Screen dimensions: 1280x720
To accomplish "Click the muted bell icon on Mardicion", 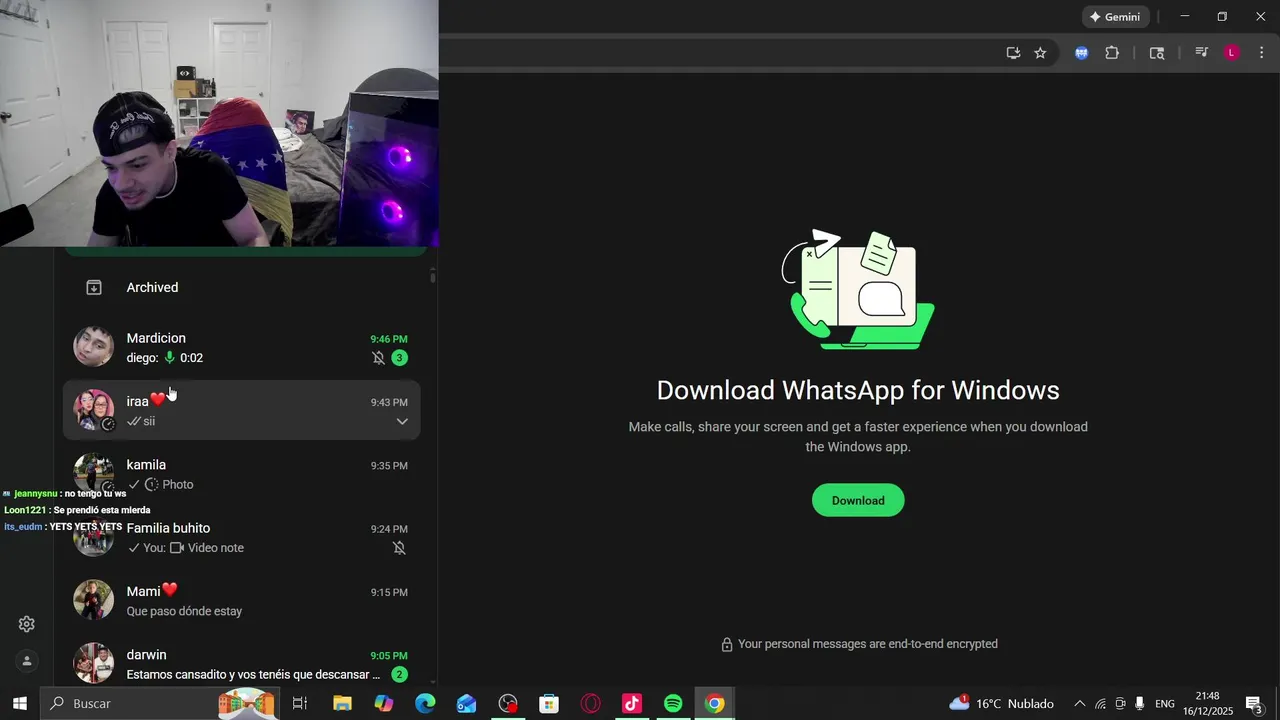I will [x=378, y=358].
